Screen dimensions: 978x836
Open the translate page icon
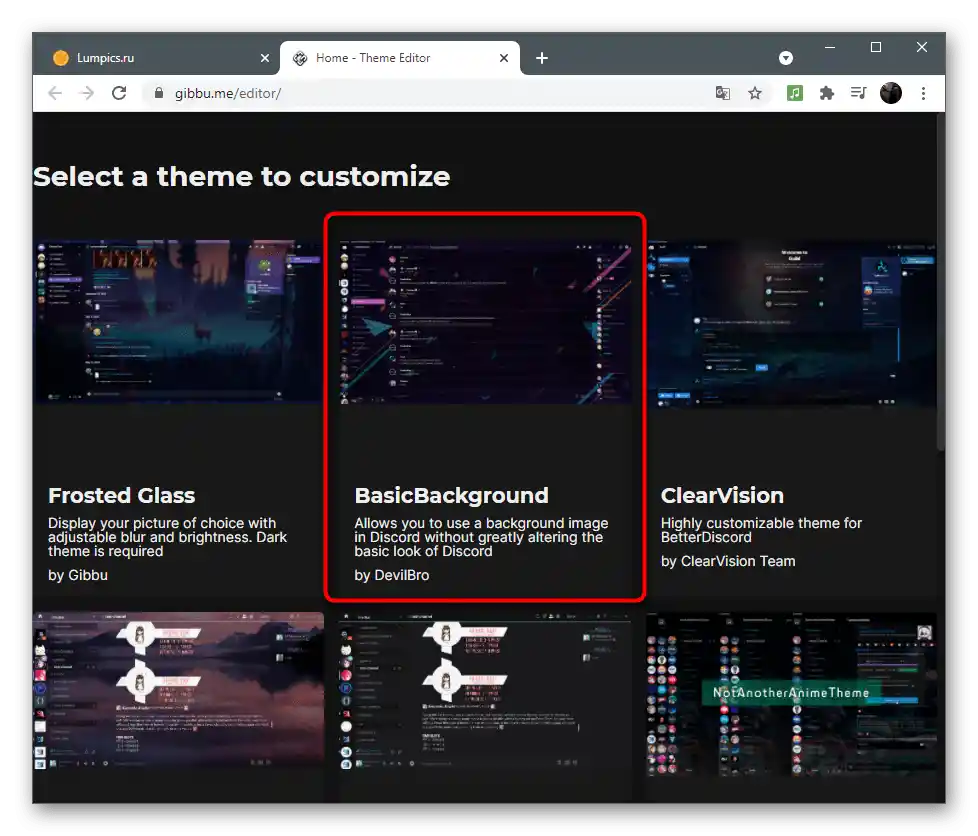coord(723,94)
